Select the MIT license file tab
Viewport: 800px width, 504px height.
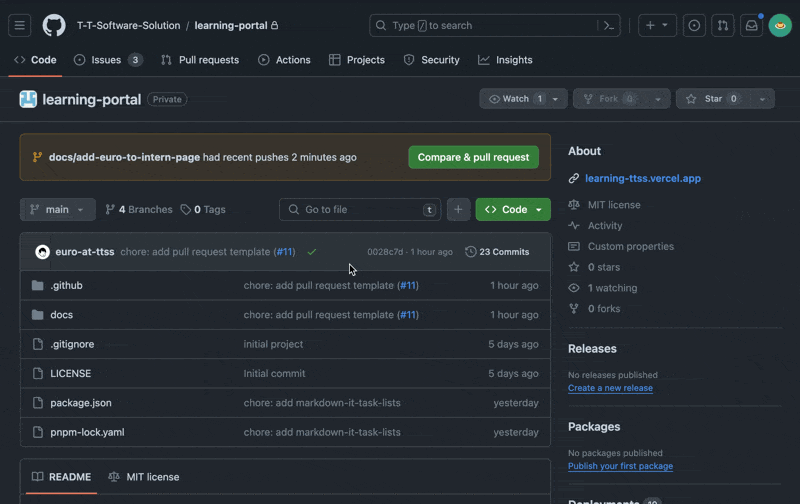(144, 477)
